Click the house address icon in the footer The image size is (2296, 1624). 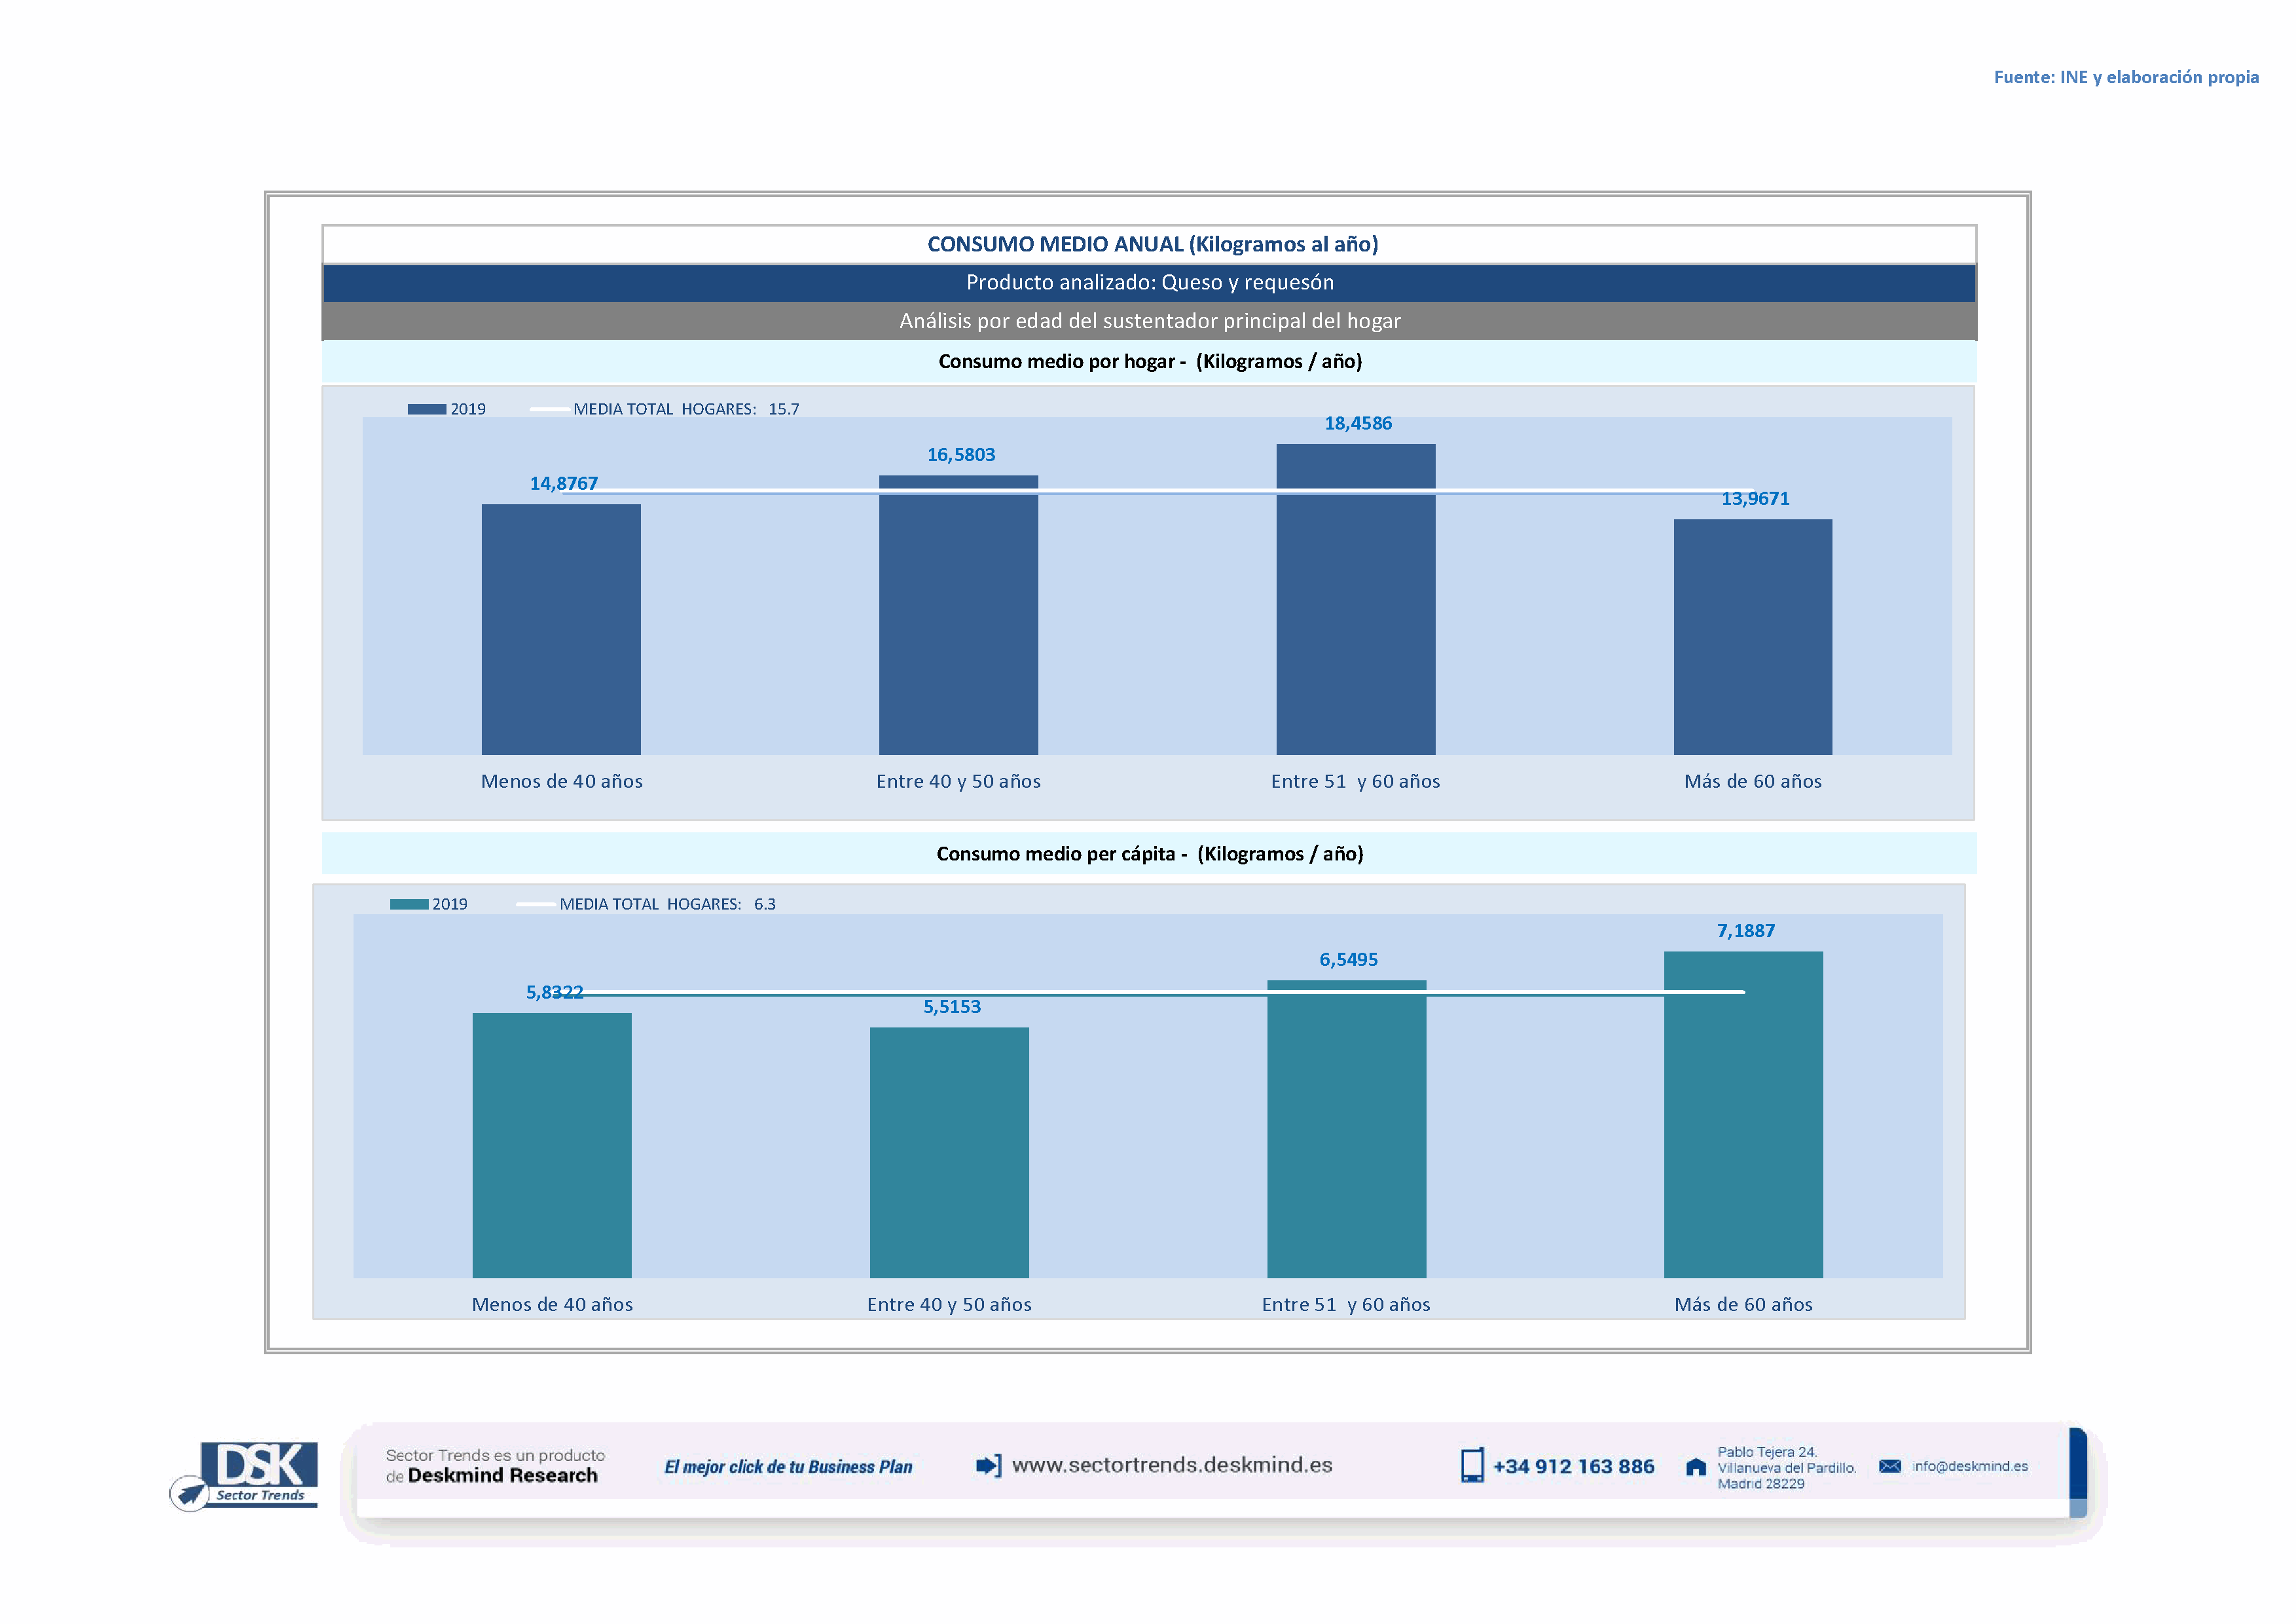click(1695, 1467)
